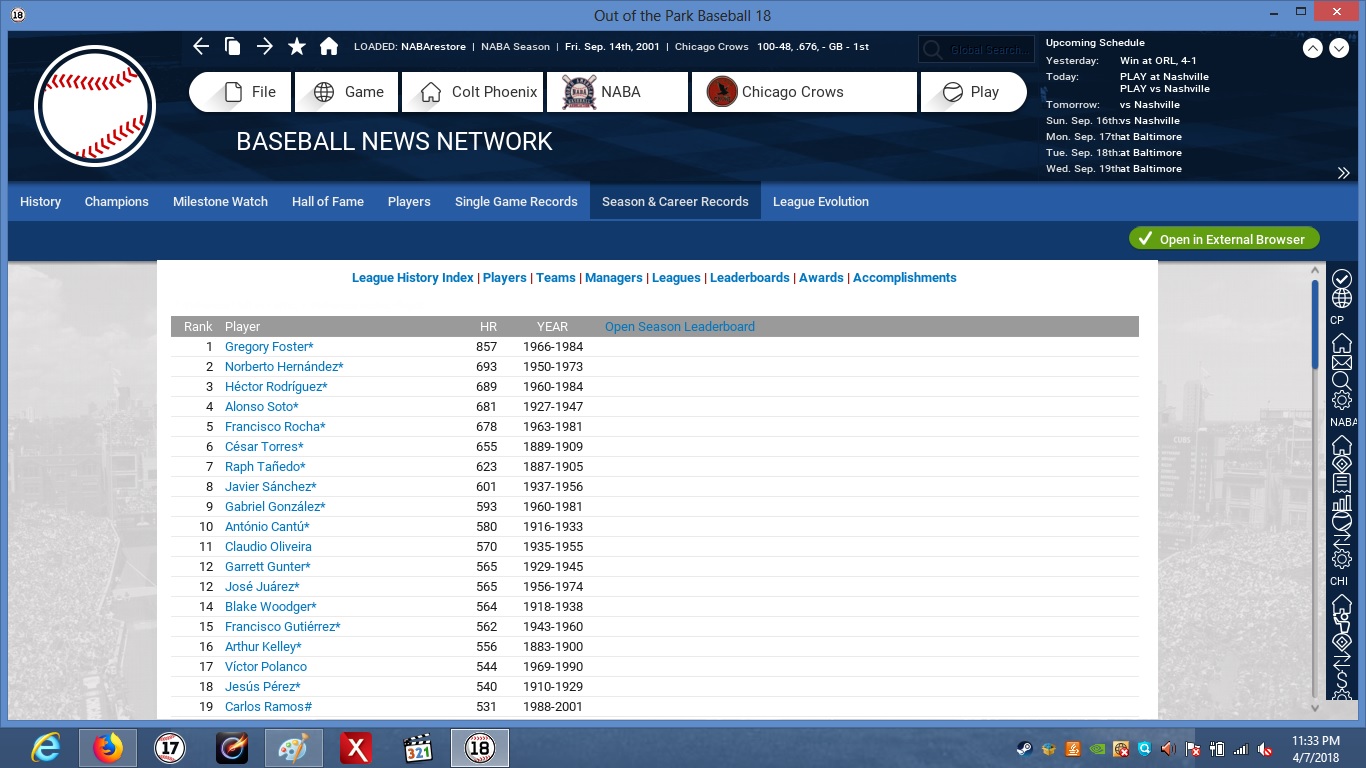Click the bar chart icon in right sidebar
The width and height of the screenshot is (1366, 768).
(1341, 503)
